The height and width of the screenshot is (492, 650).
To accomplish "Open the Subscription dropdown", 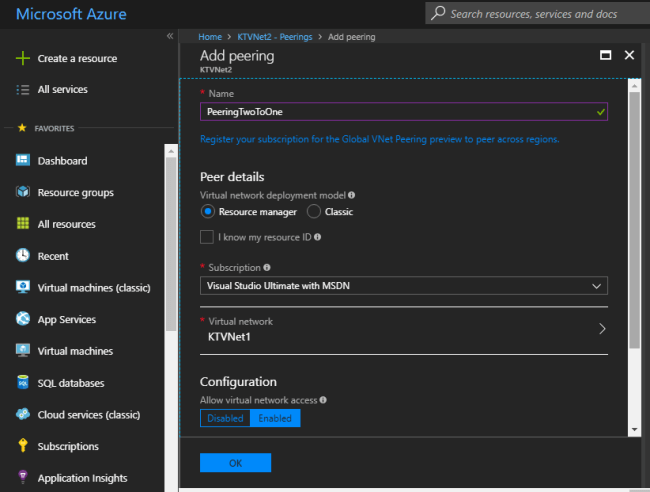I will [403, 286].
